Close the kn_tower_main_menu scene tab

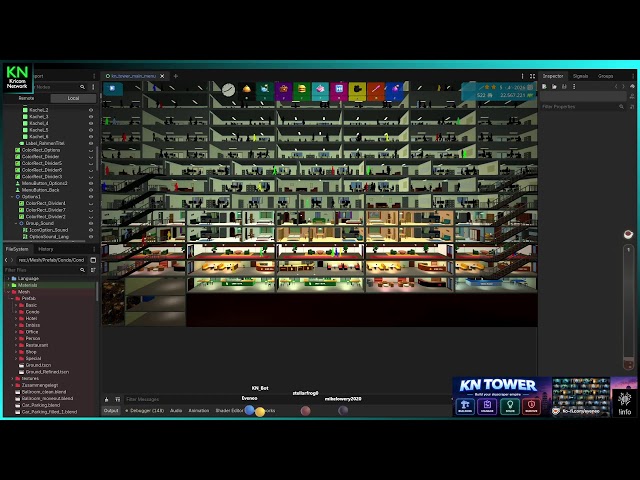[x=162, y=76]
